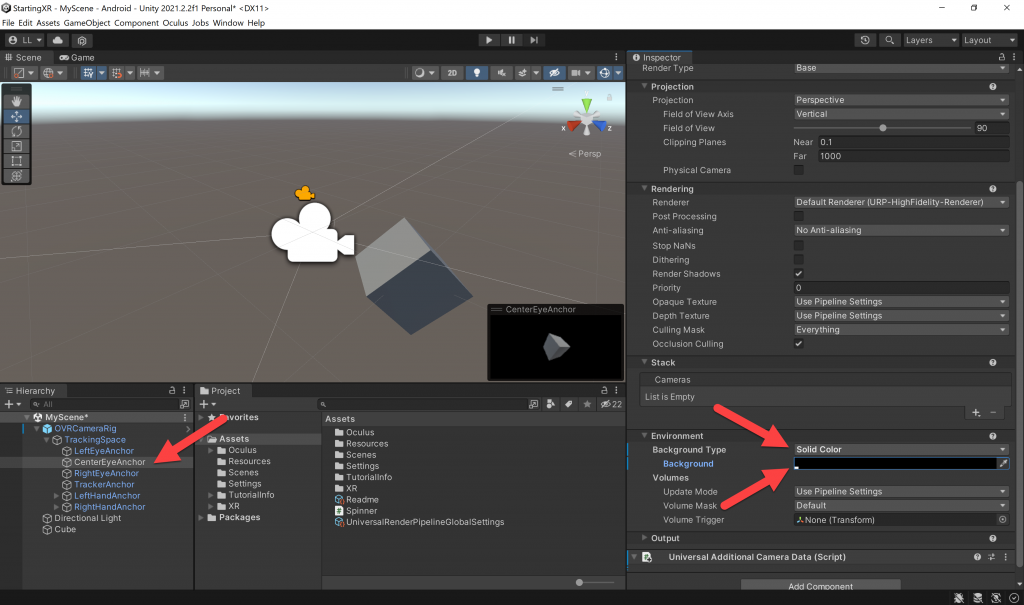
Task: Click the Priority input field
Action: [x=901, y=287]
